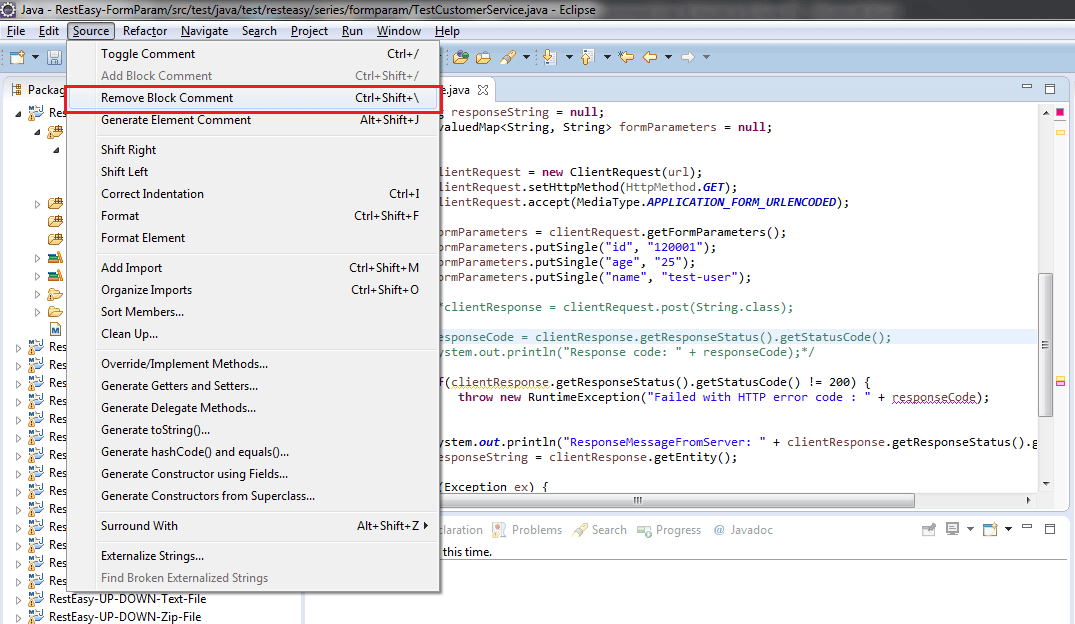Select Clean Up from the Source menu
1075x624 pixels.
tap(128, 334)
